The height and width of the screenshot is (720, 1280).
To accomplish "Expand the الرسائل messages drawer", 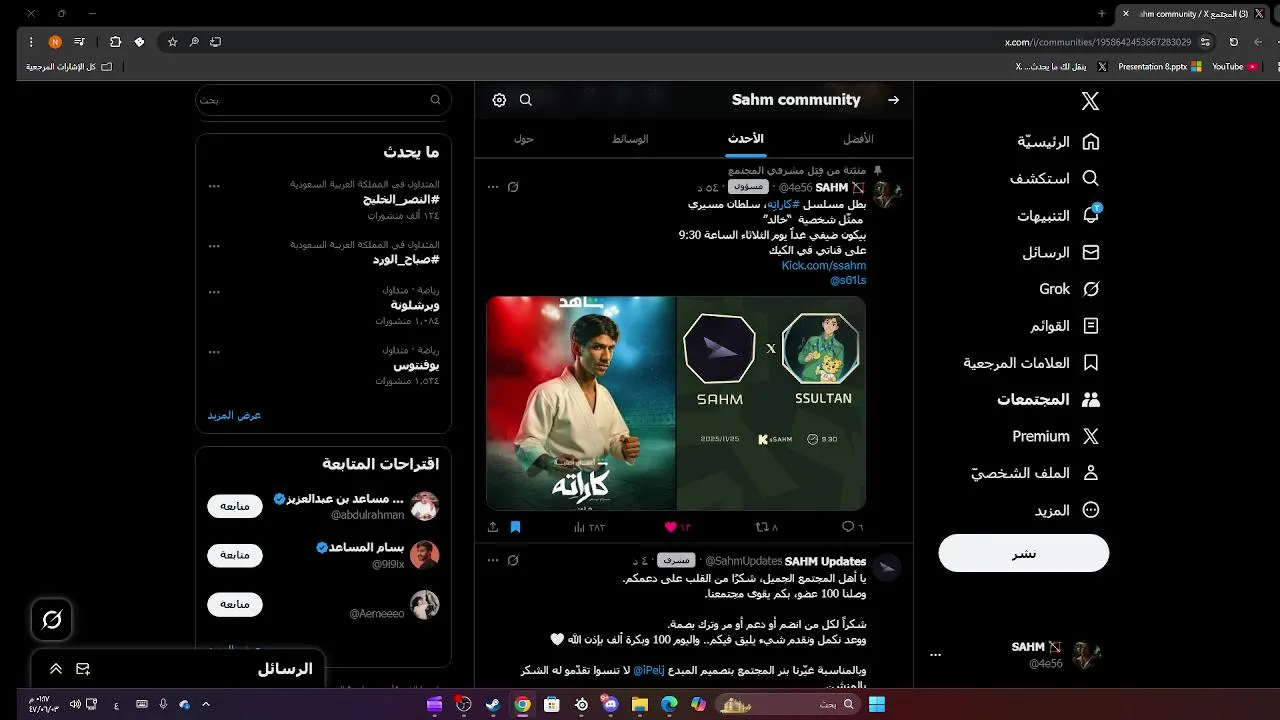I will tap(56, 669).
